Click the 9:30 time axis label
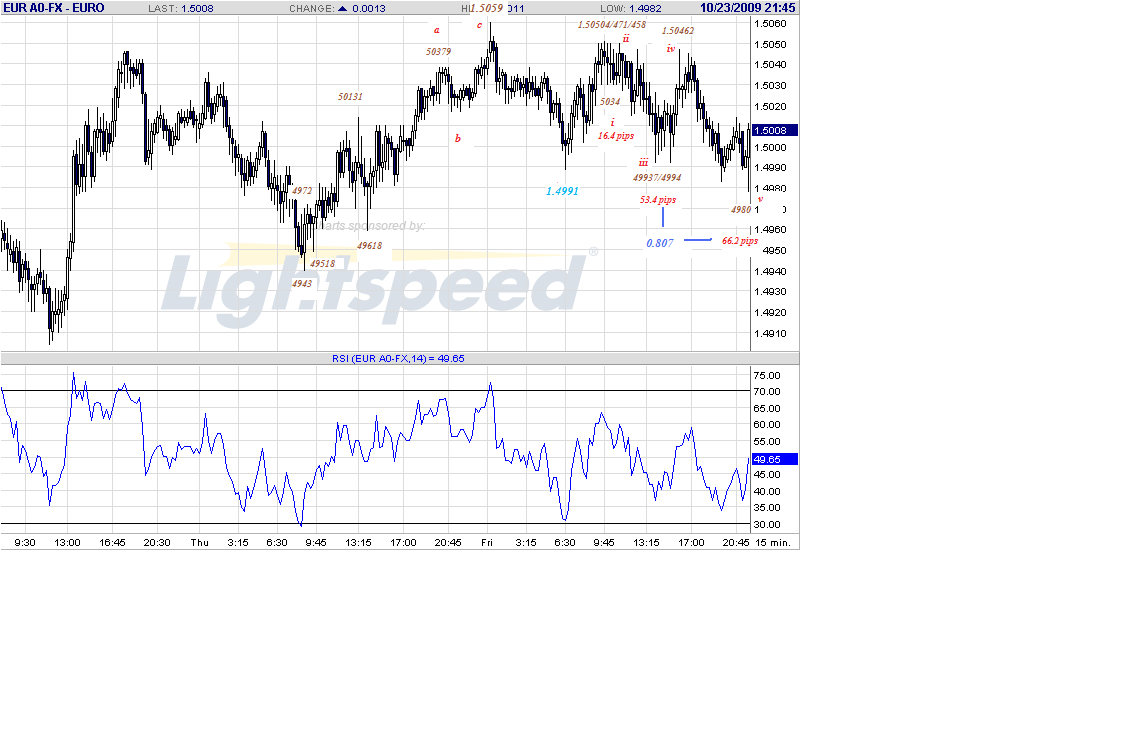Screen dimensions: 1128x732 point(25,543)
